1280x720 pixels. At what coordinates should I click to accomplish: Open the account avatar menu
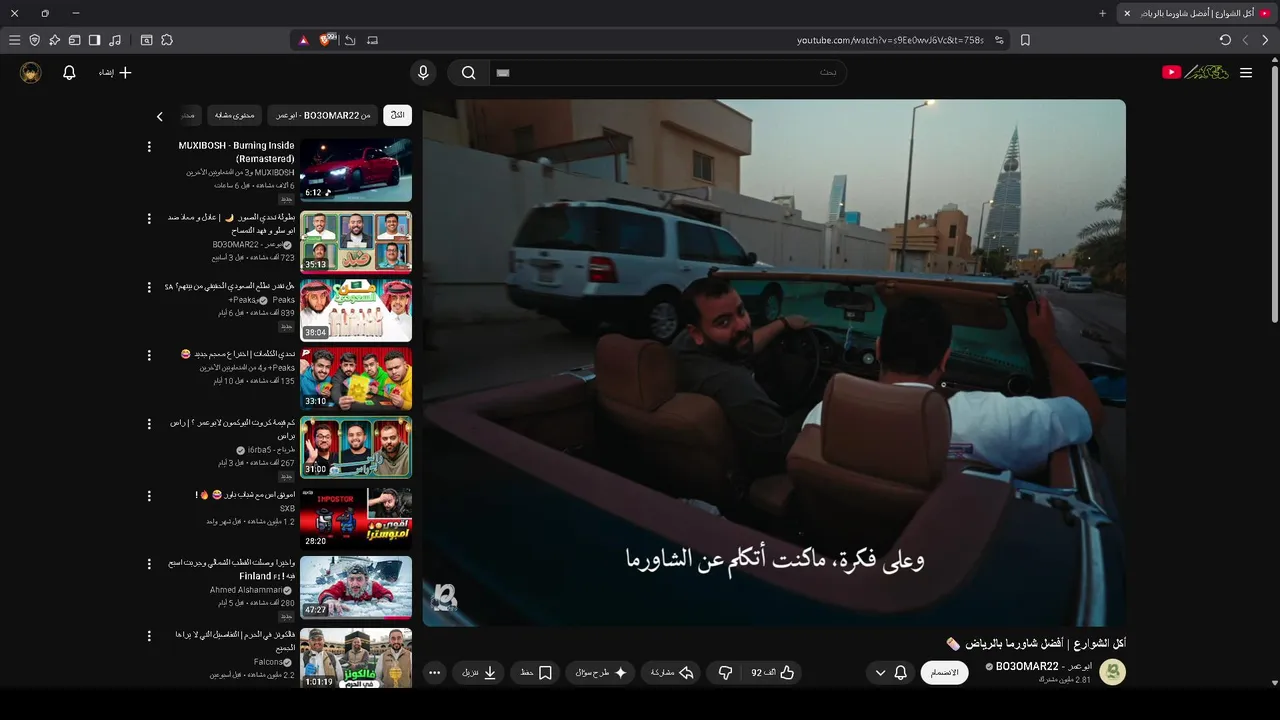31,72
